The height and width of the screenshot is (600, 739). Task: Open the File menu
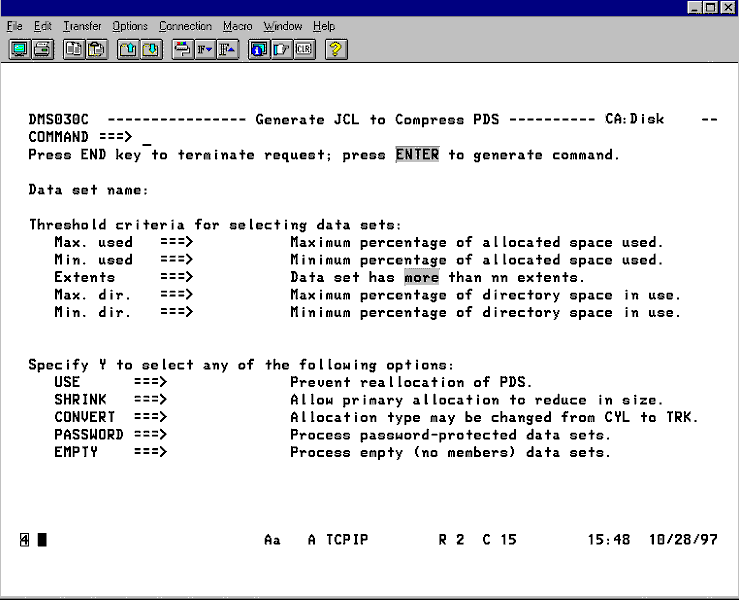pos(15,26)
